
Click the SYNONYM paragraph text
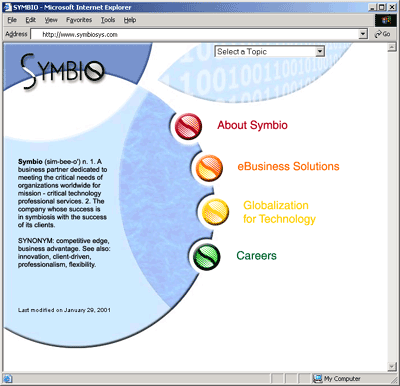(x=64, y=253)
